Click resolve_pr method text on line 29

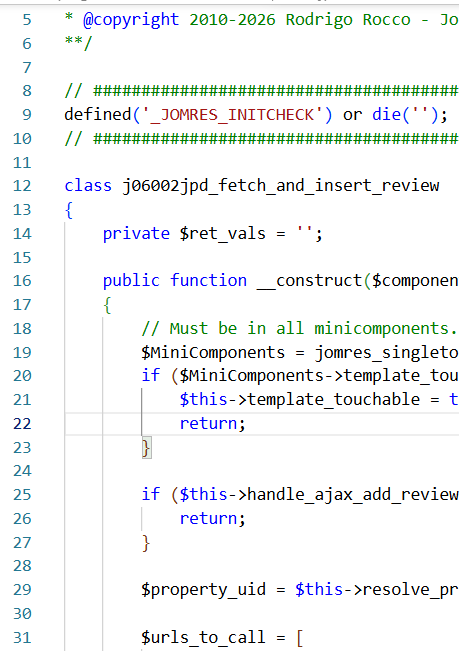[x=410, y=590]
